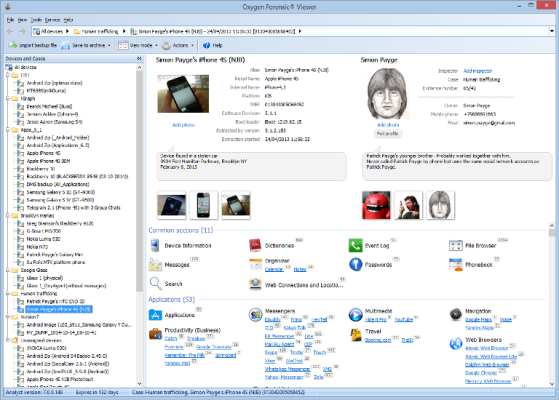Open Help from the toolbar

pos(212,45)
